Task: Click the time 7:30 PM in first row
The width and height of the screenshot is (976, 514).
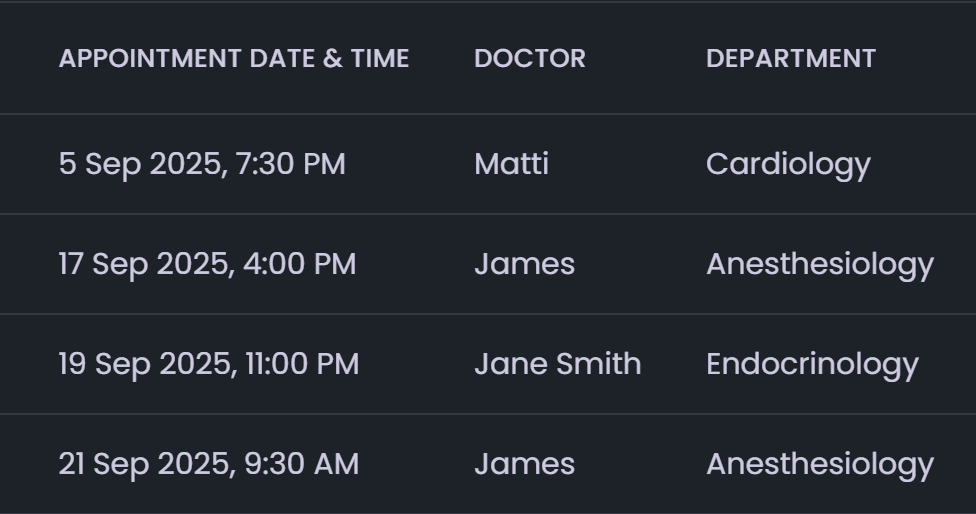Action: [x=290, y=164]
